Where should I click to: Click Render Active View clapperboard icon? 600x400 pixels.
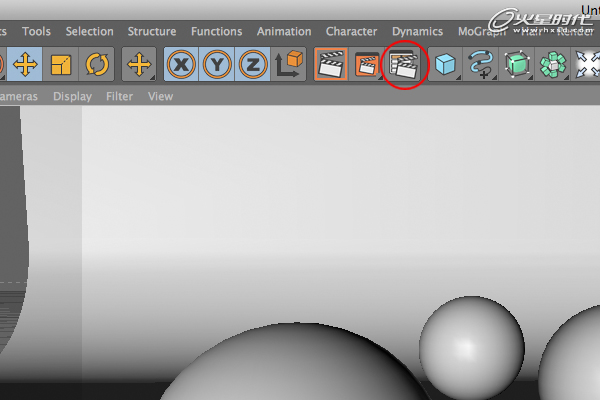(331, 66)
